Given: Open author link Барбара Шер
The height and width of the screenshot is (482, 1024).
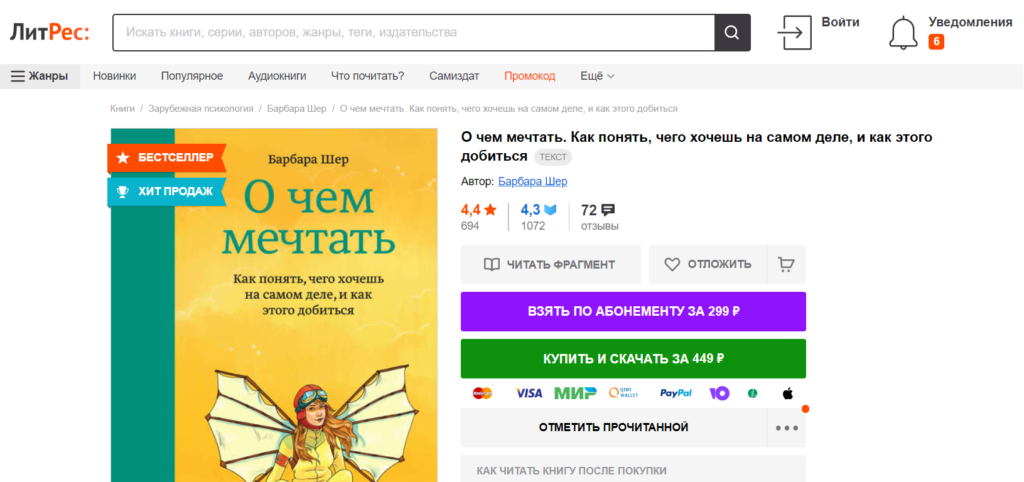Looking at the screenshot, I should [x=532, y=181].
